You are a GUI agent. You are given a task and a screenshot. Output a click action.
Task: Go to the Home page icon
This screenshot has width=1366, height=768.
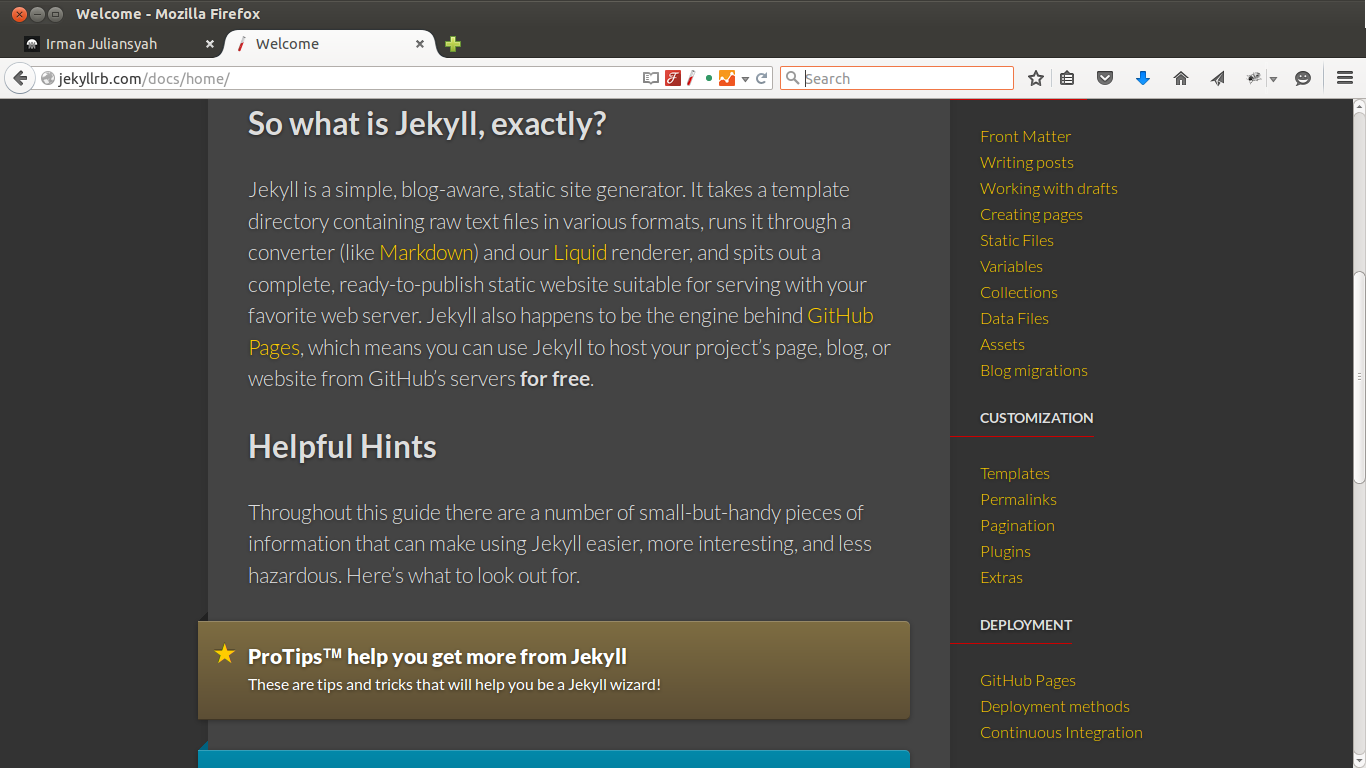[x=1181, y=78]
